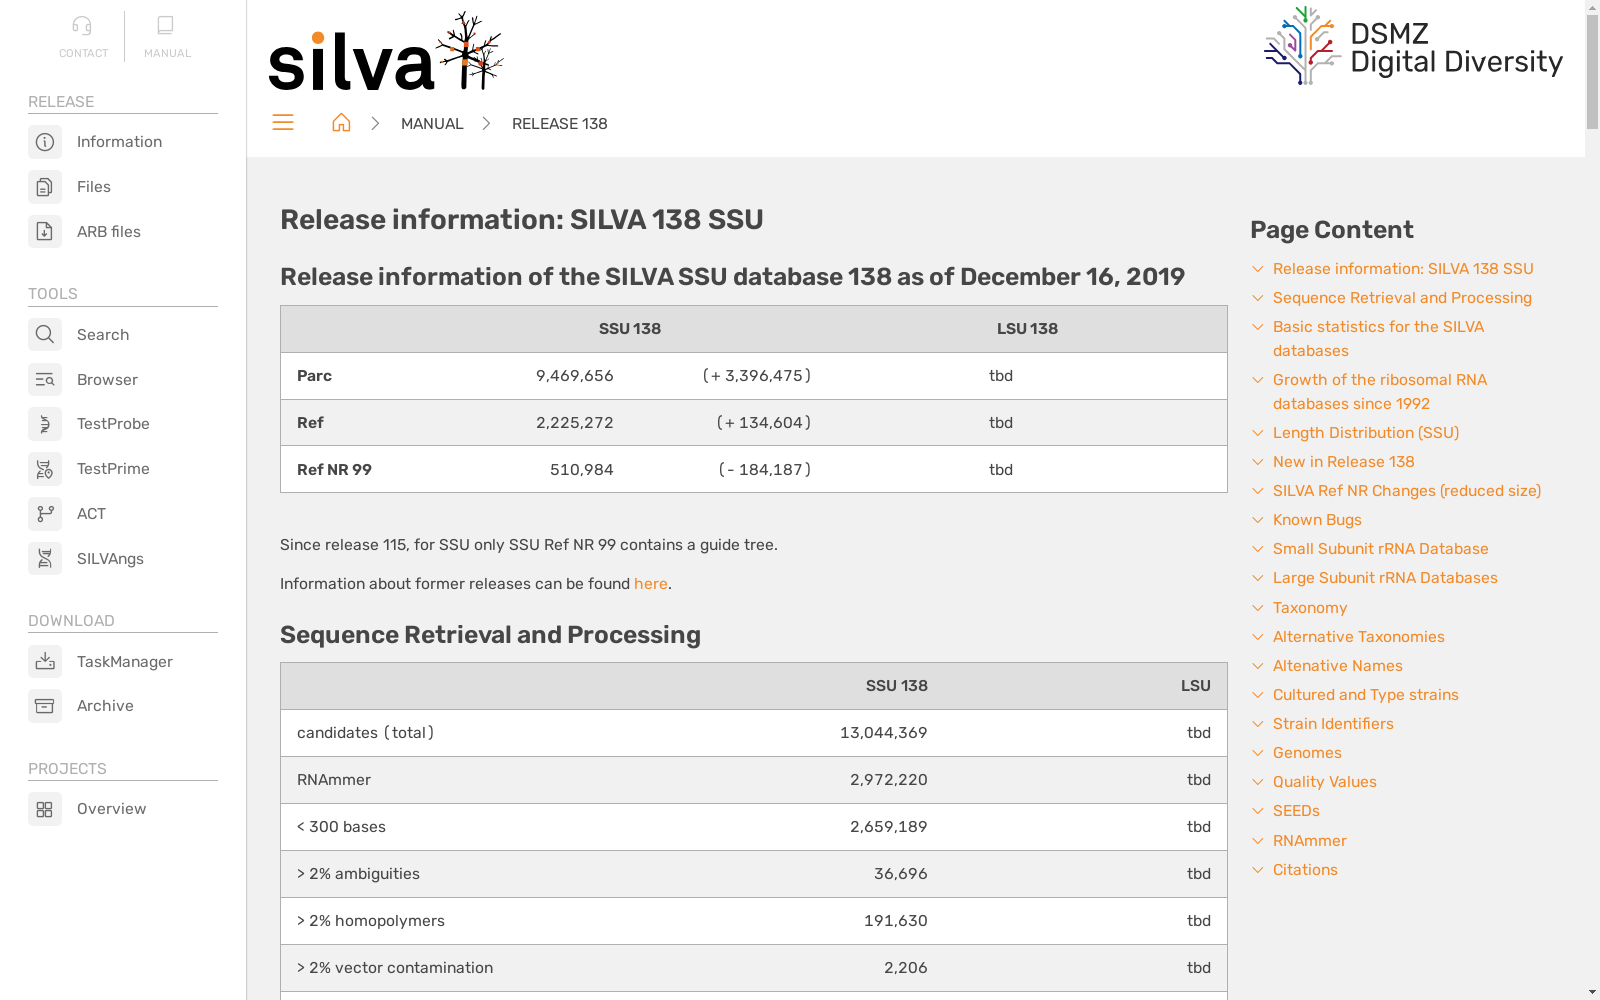Select TestPrime in the Tools sidebar
Screen dimensions: 1600x1000
[113, 469]
